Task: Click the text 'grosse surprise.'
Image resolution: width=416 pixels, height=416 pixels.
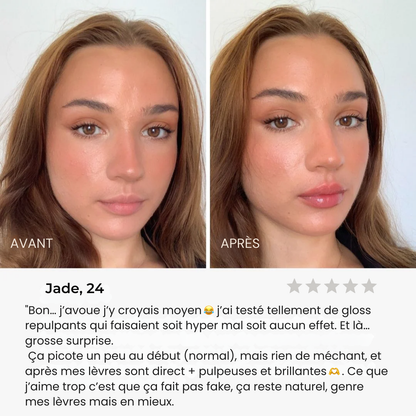Action: (69, 341)
